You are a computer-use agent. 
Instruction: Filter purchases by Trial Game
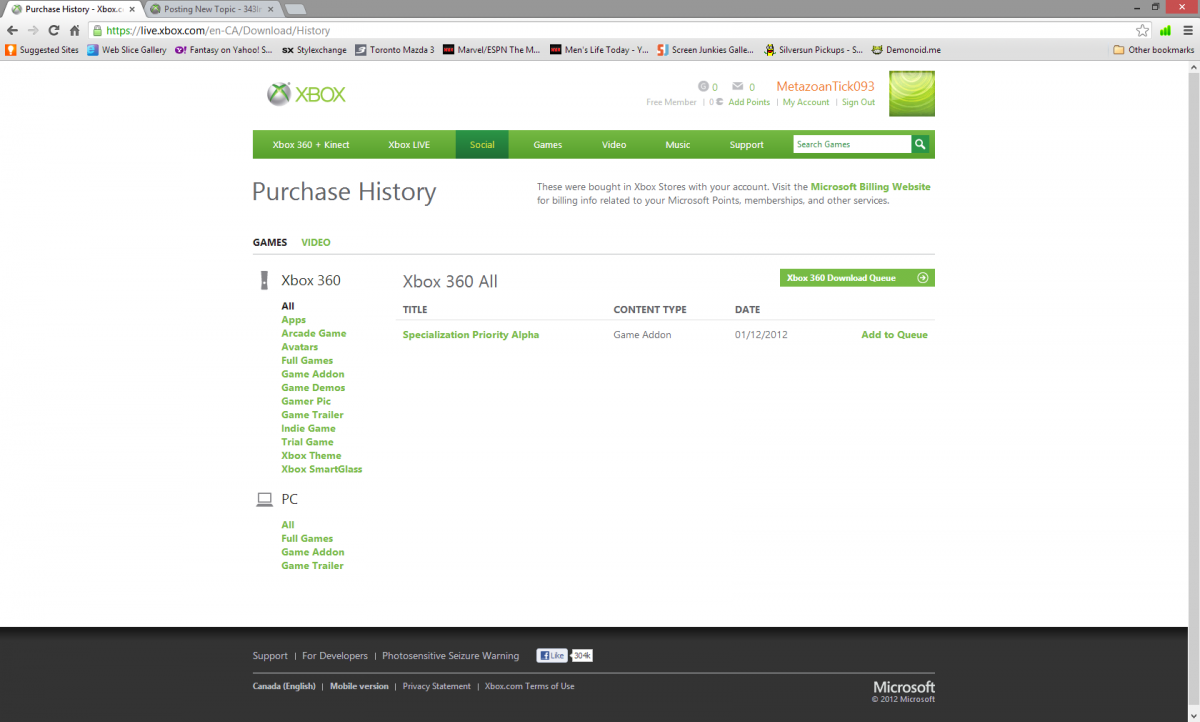point(308,442)
